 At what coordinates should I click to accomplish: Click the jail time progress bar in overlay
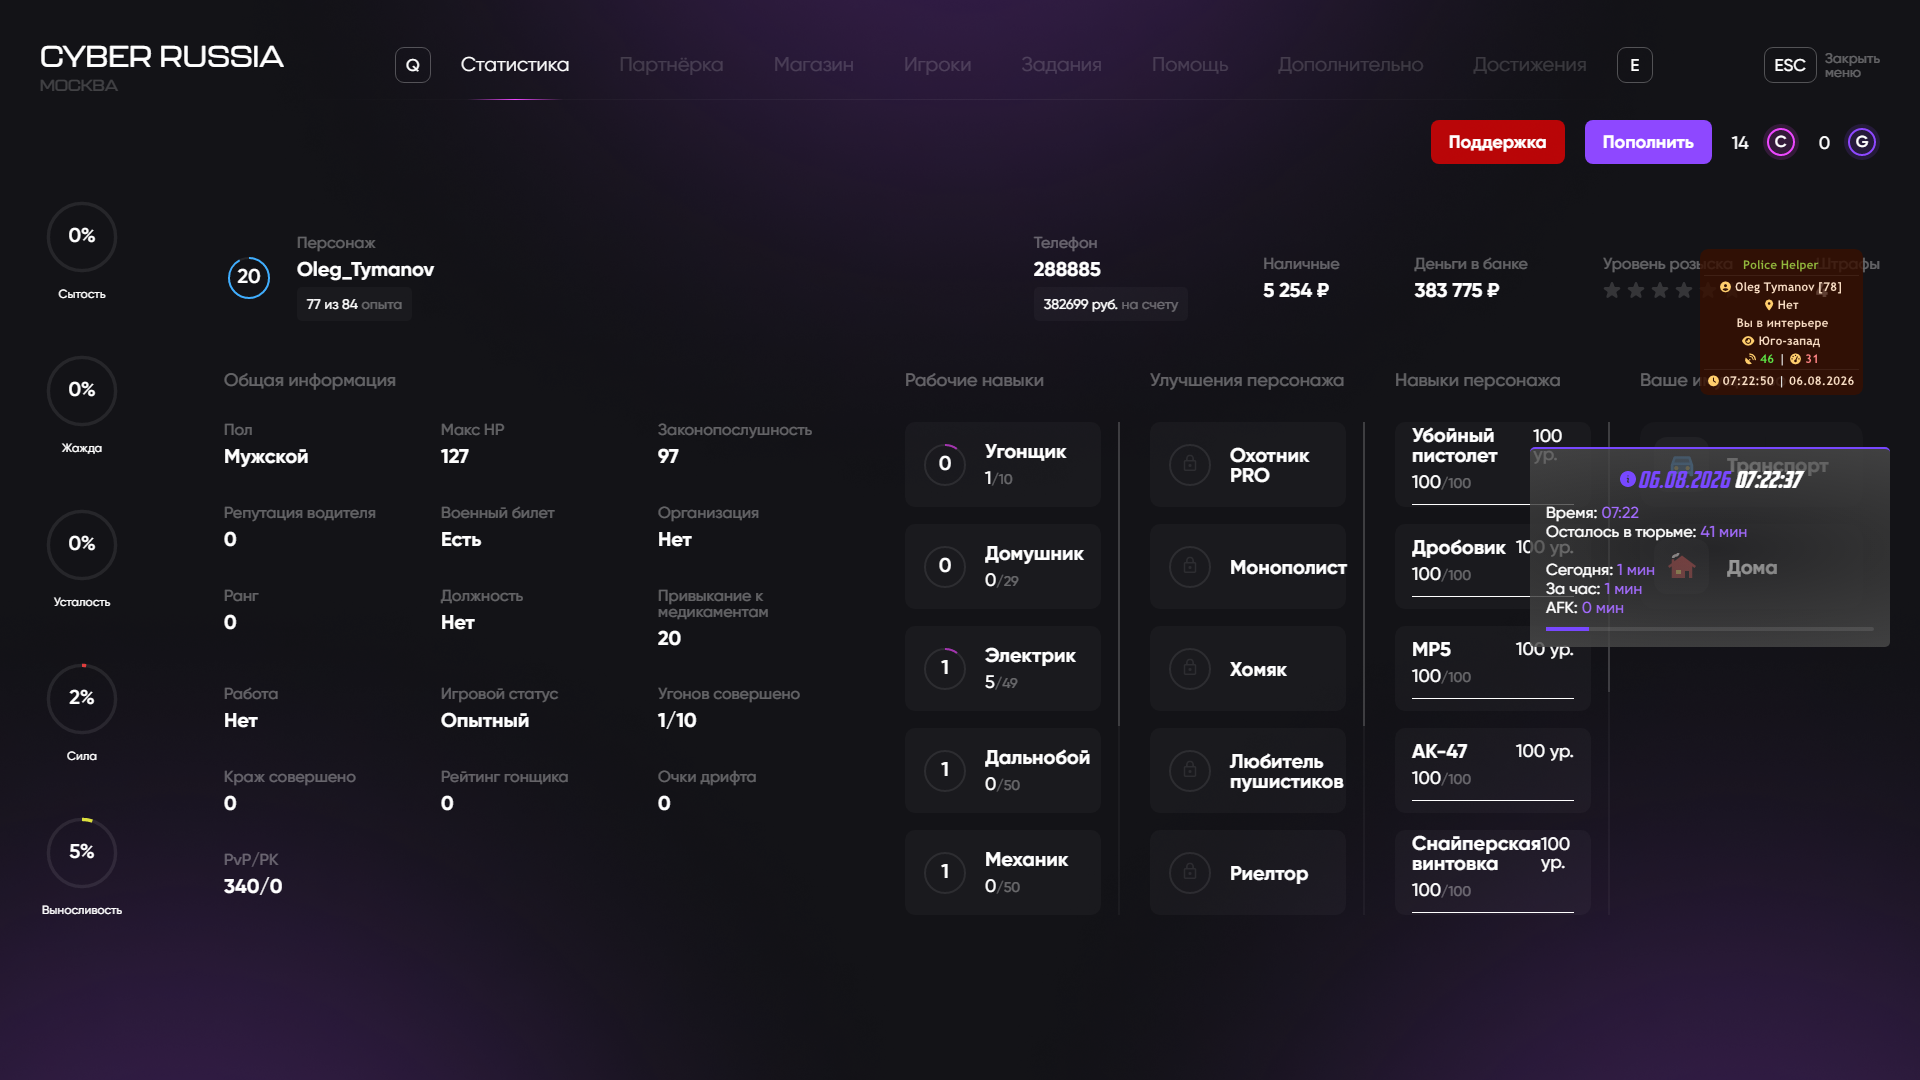[1710, 629]
